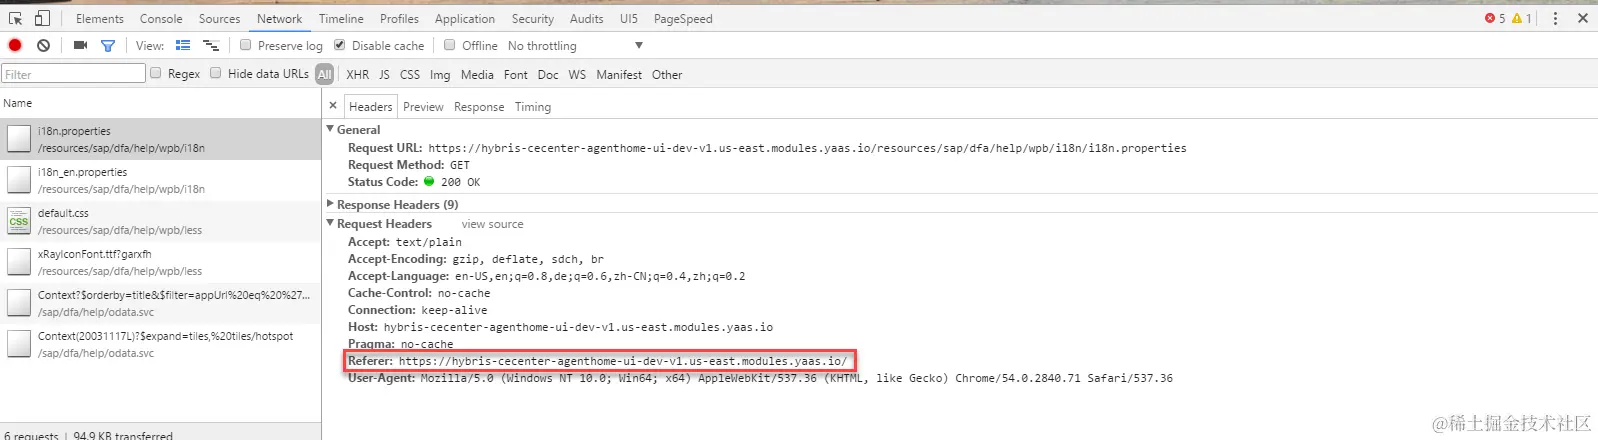Collapse the General section
This screenshot has width=1598, height=440.
click(330, 129)
